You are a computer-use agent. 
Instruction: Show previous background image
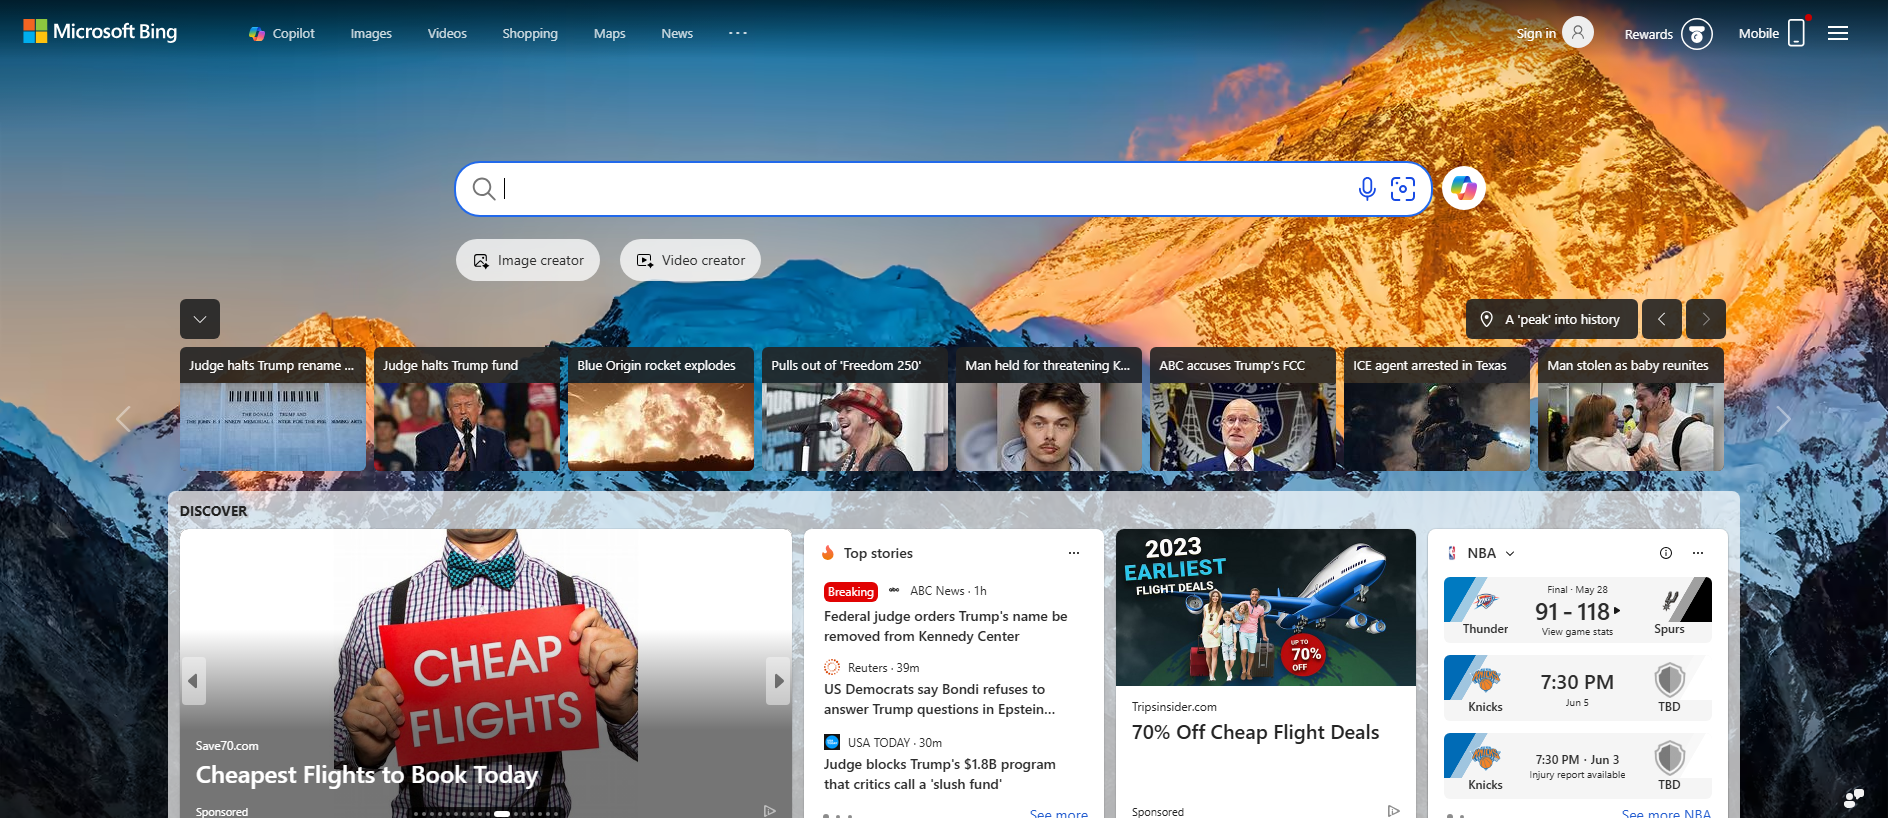[1662, 319]
